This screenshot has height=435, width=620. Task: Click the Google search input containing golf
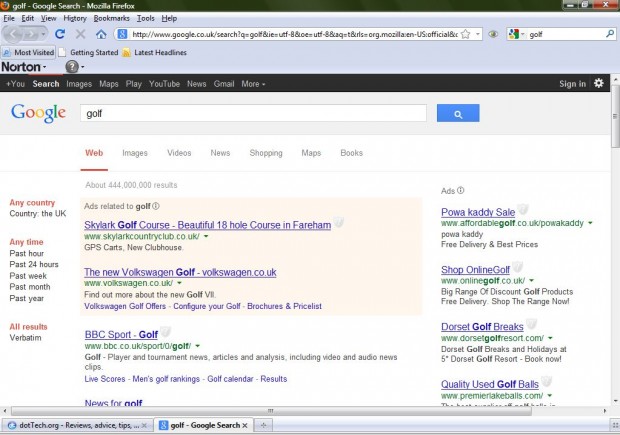[x=253, y=113]
